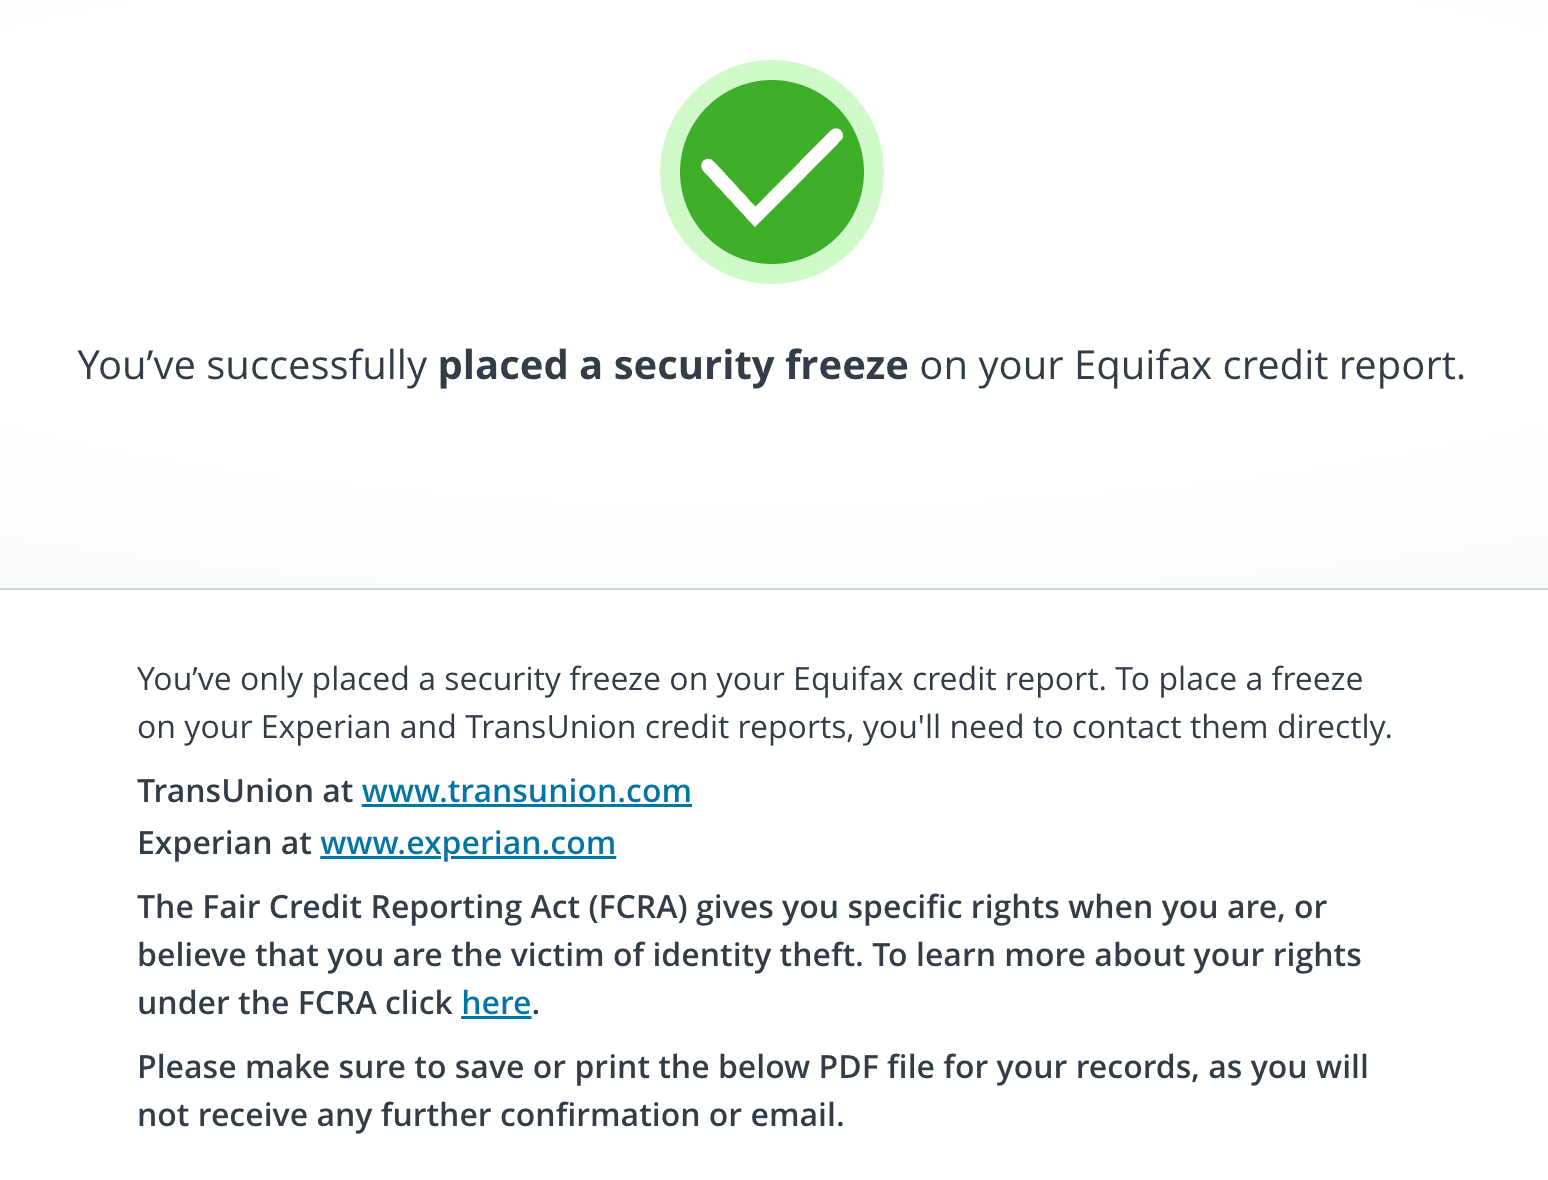Click the bold "placed a security freeze" text

coord(672,366)
